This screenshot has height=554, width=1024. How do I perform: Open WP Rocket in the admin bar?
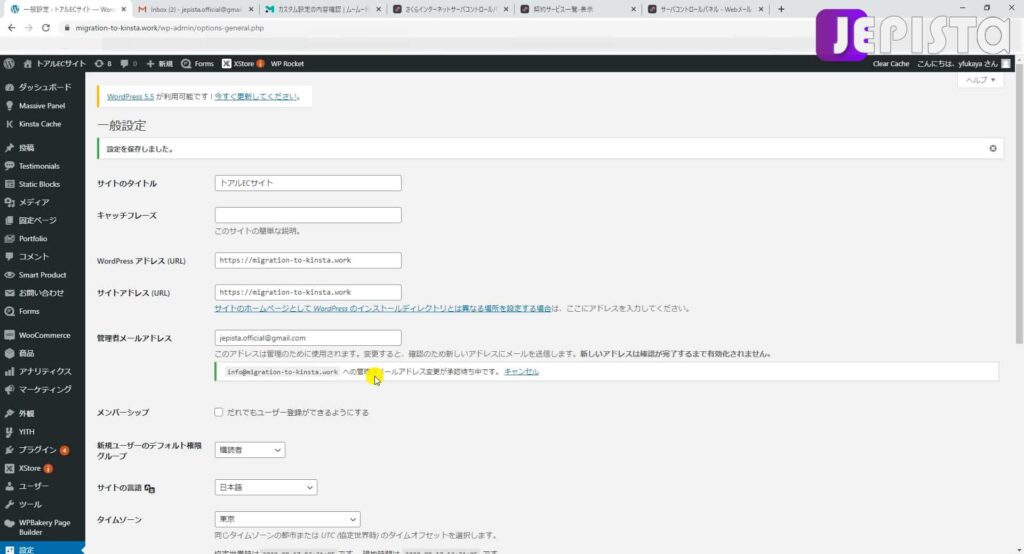[x=287, y=63]
